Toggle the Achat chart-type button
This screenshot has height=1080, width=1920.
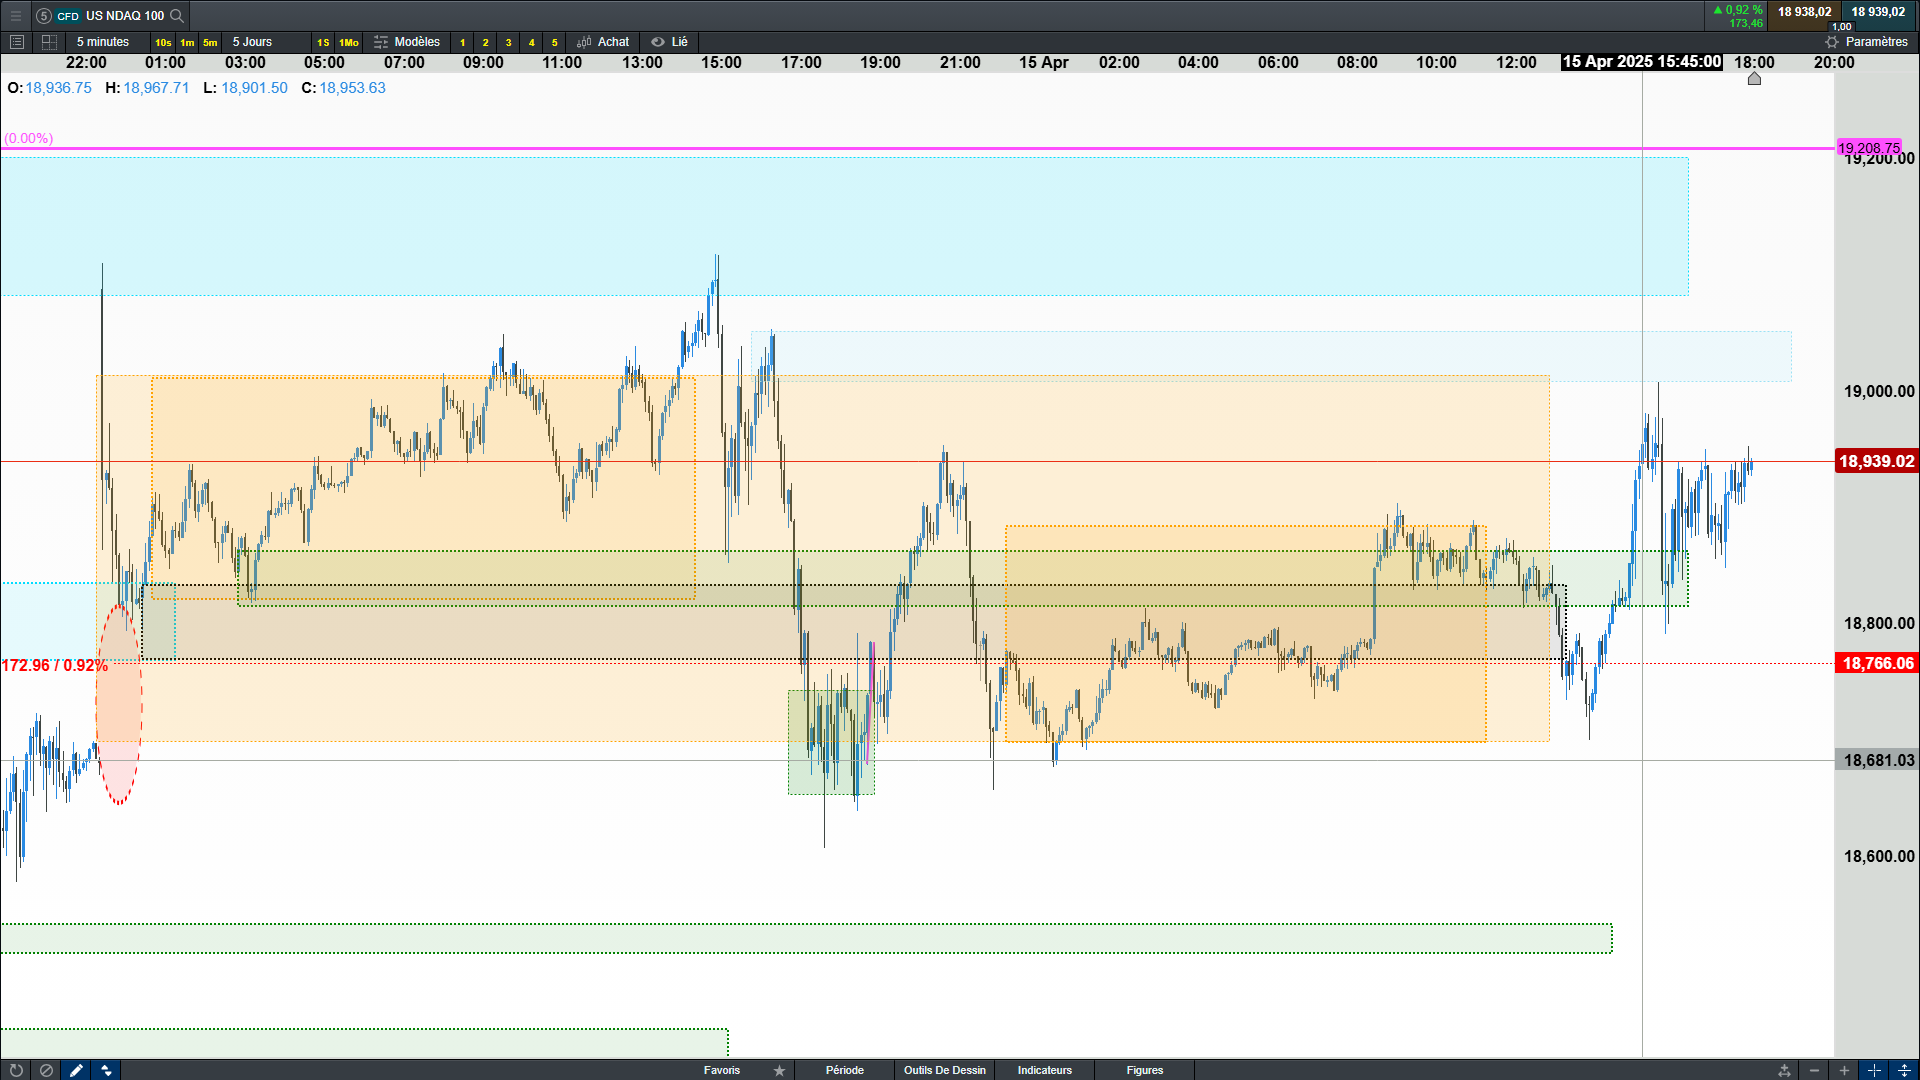603,42
